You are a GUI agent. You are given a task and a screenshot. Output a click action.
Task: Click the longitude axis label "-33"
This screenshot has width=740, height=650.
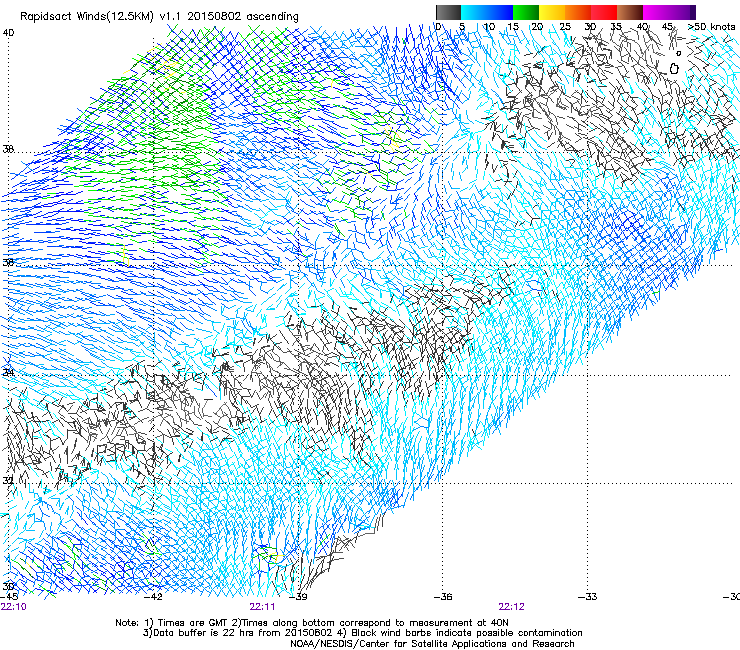pyautogui.click(x=588, y=597)
